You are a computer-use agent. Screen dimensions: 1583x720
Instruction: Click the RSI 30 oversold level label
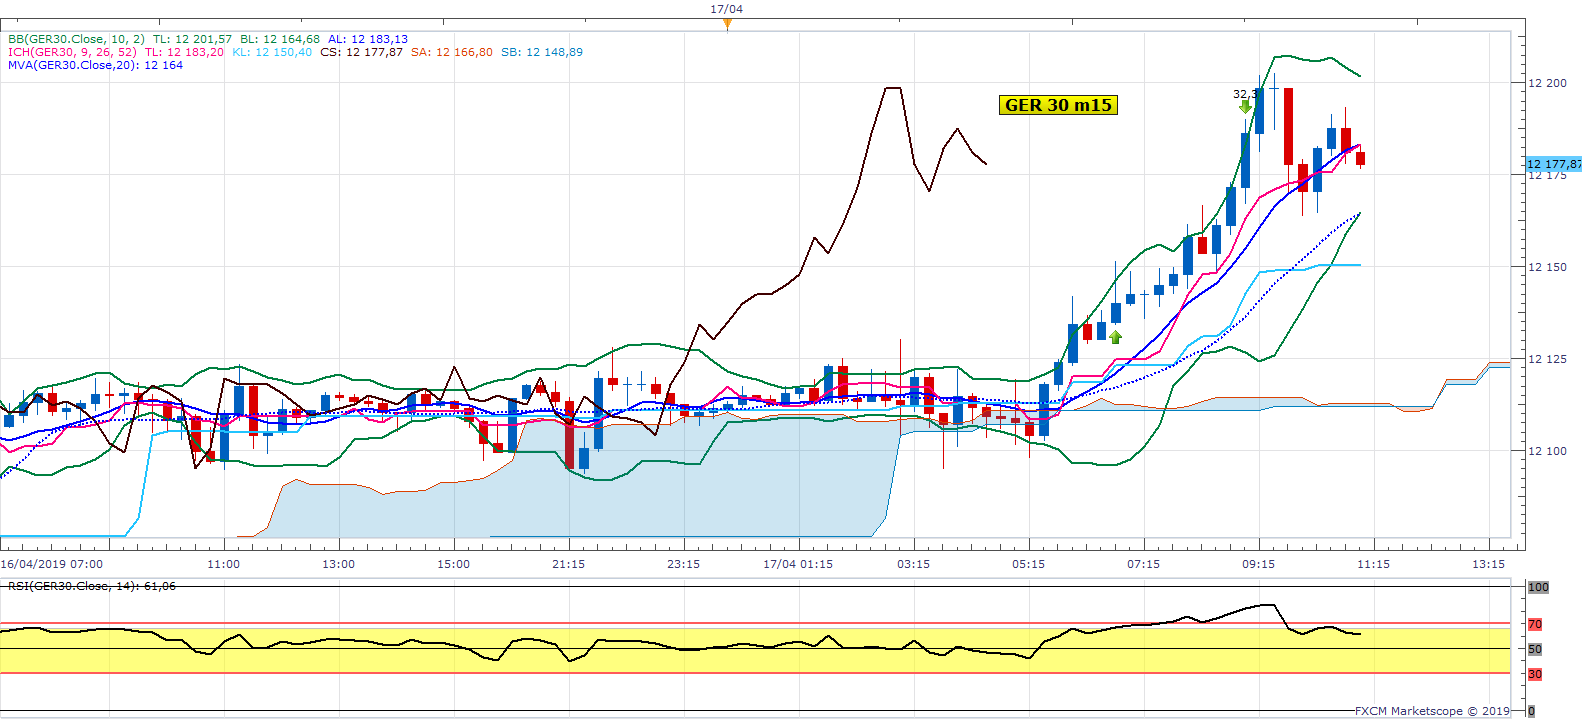point(1535,674)
